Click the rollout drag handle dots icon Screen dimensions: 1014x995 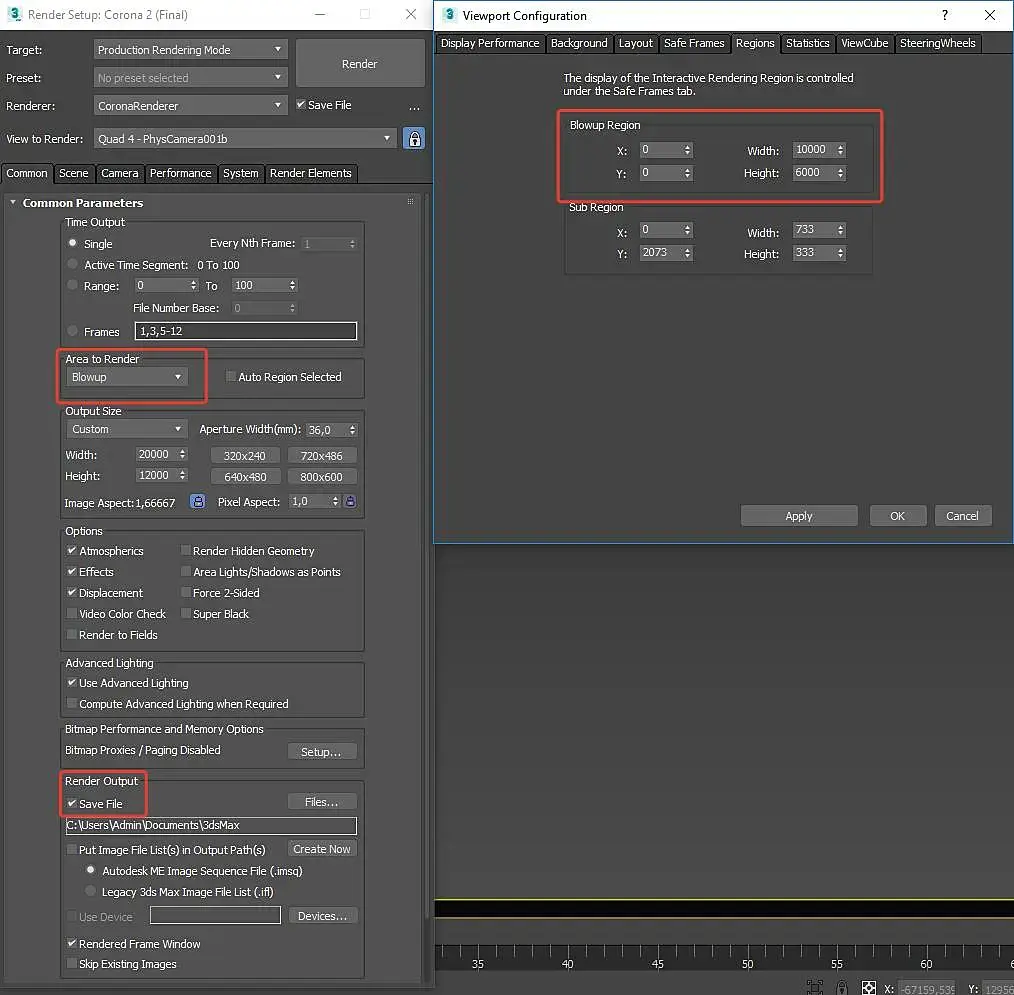pyautogui.click(x=410, y=202)
